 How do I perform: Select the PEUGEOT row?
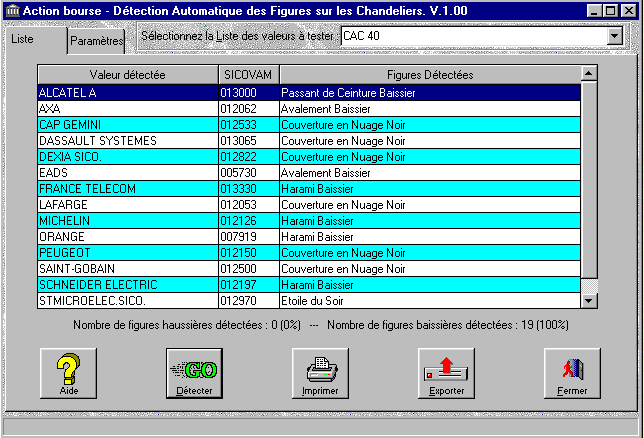tap(309, 253)
